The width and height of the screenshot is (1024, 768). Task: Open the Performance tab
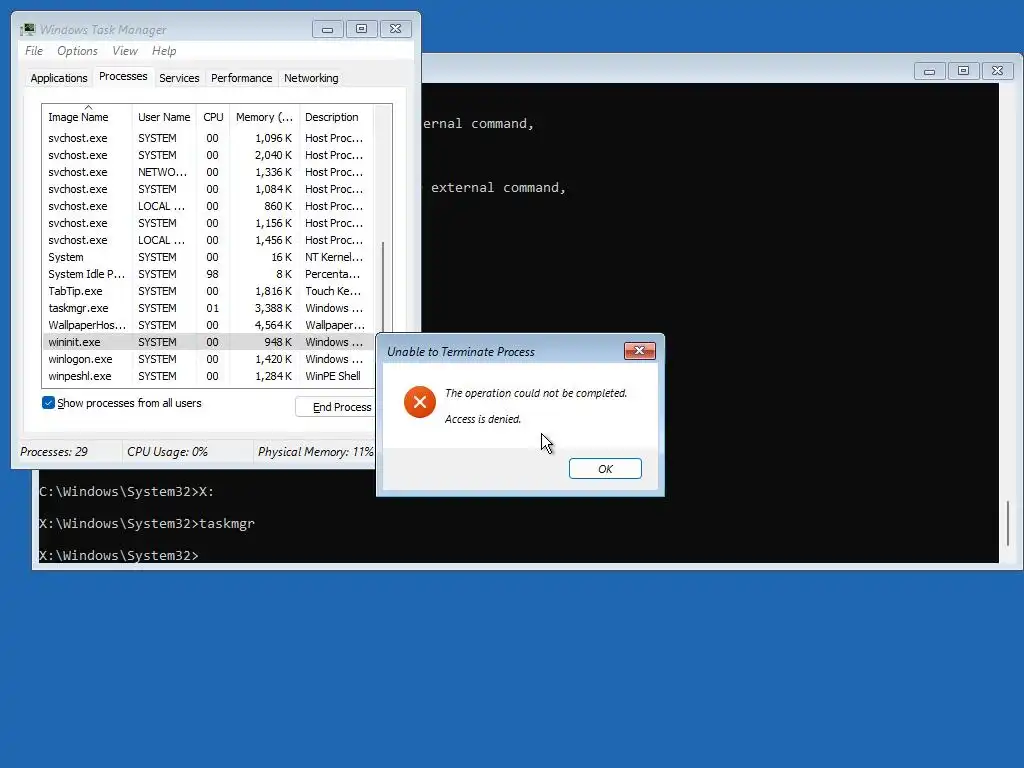[241, 78]
